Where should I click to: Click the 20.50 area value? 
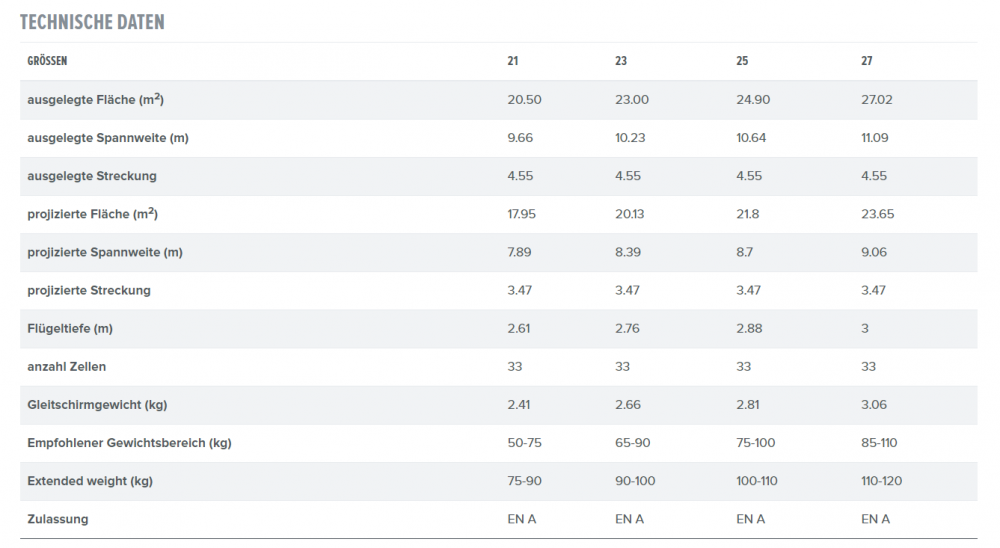(524, 100)
